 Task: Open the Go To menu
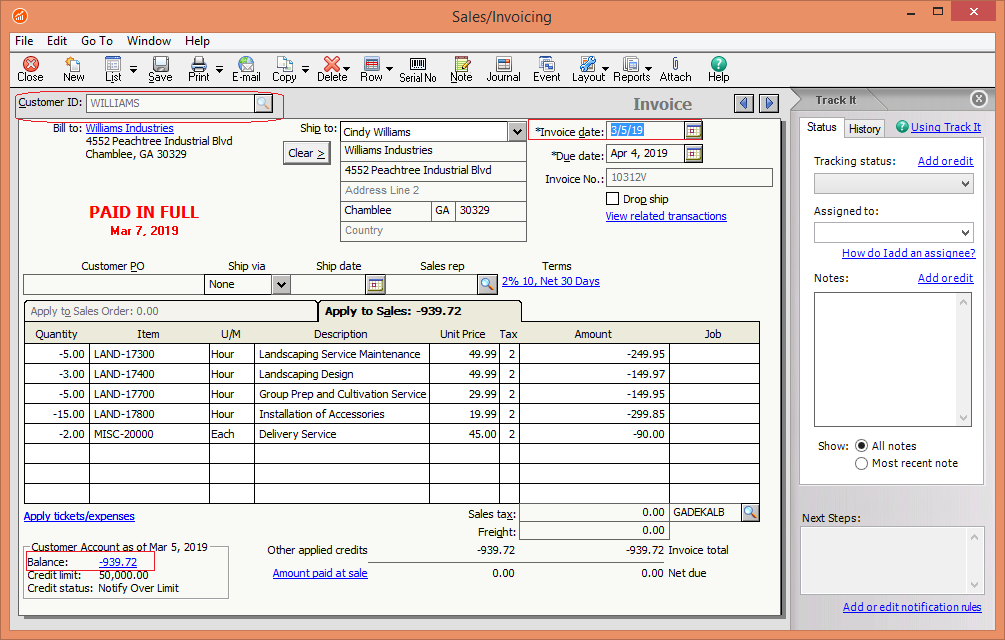coord(97,41)
